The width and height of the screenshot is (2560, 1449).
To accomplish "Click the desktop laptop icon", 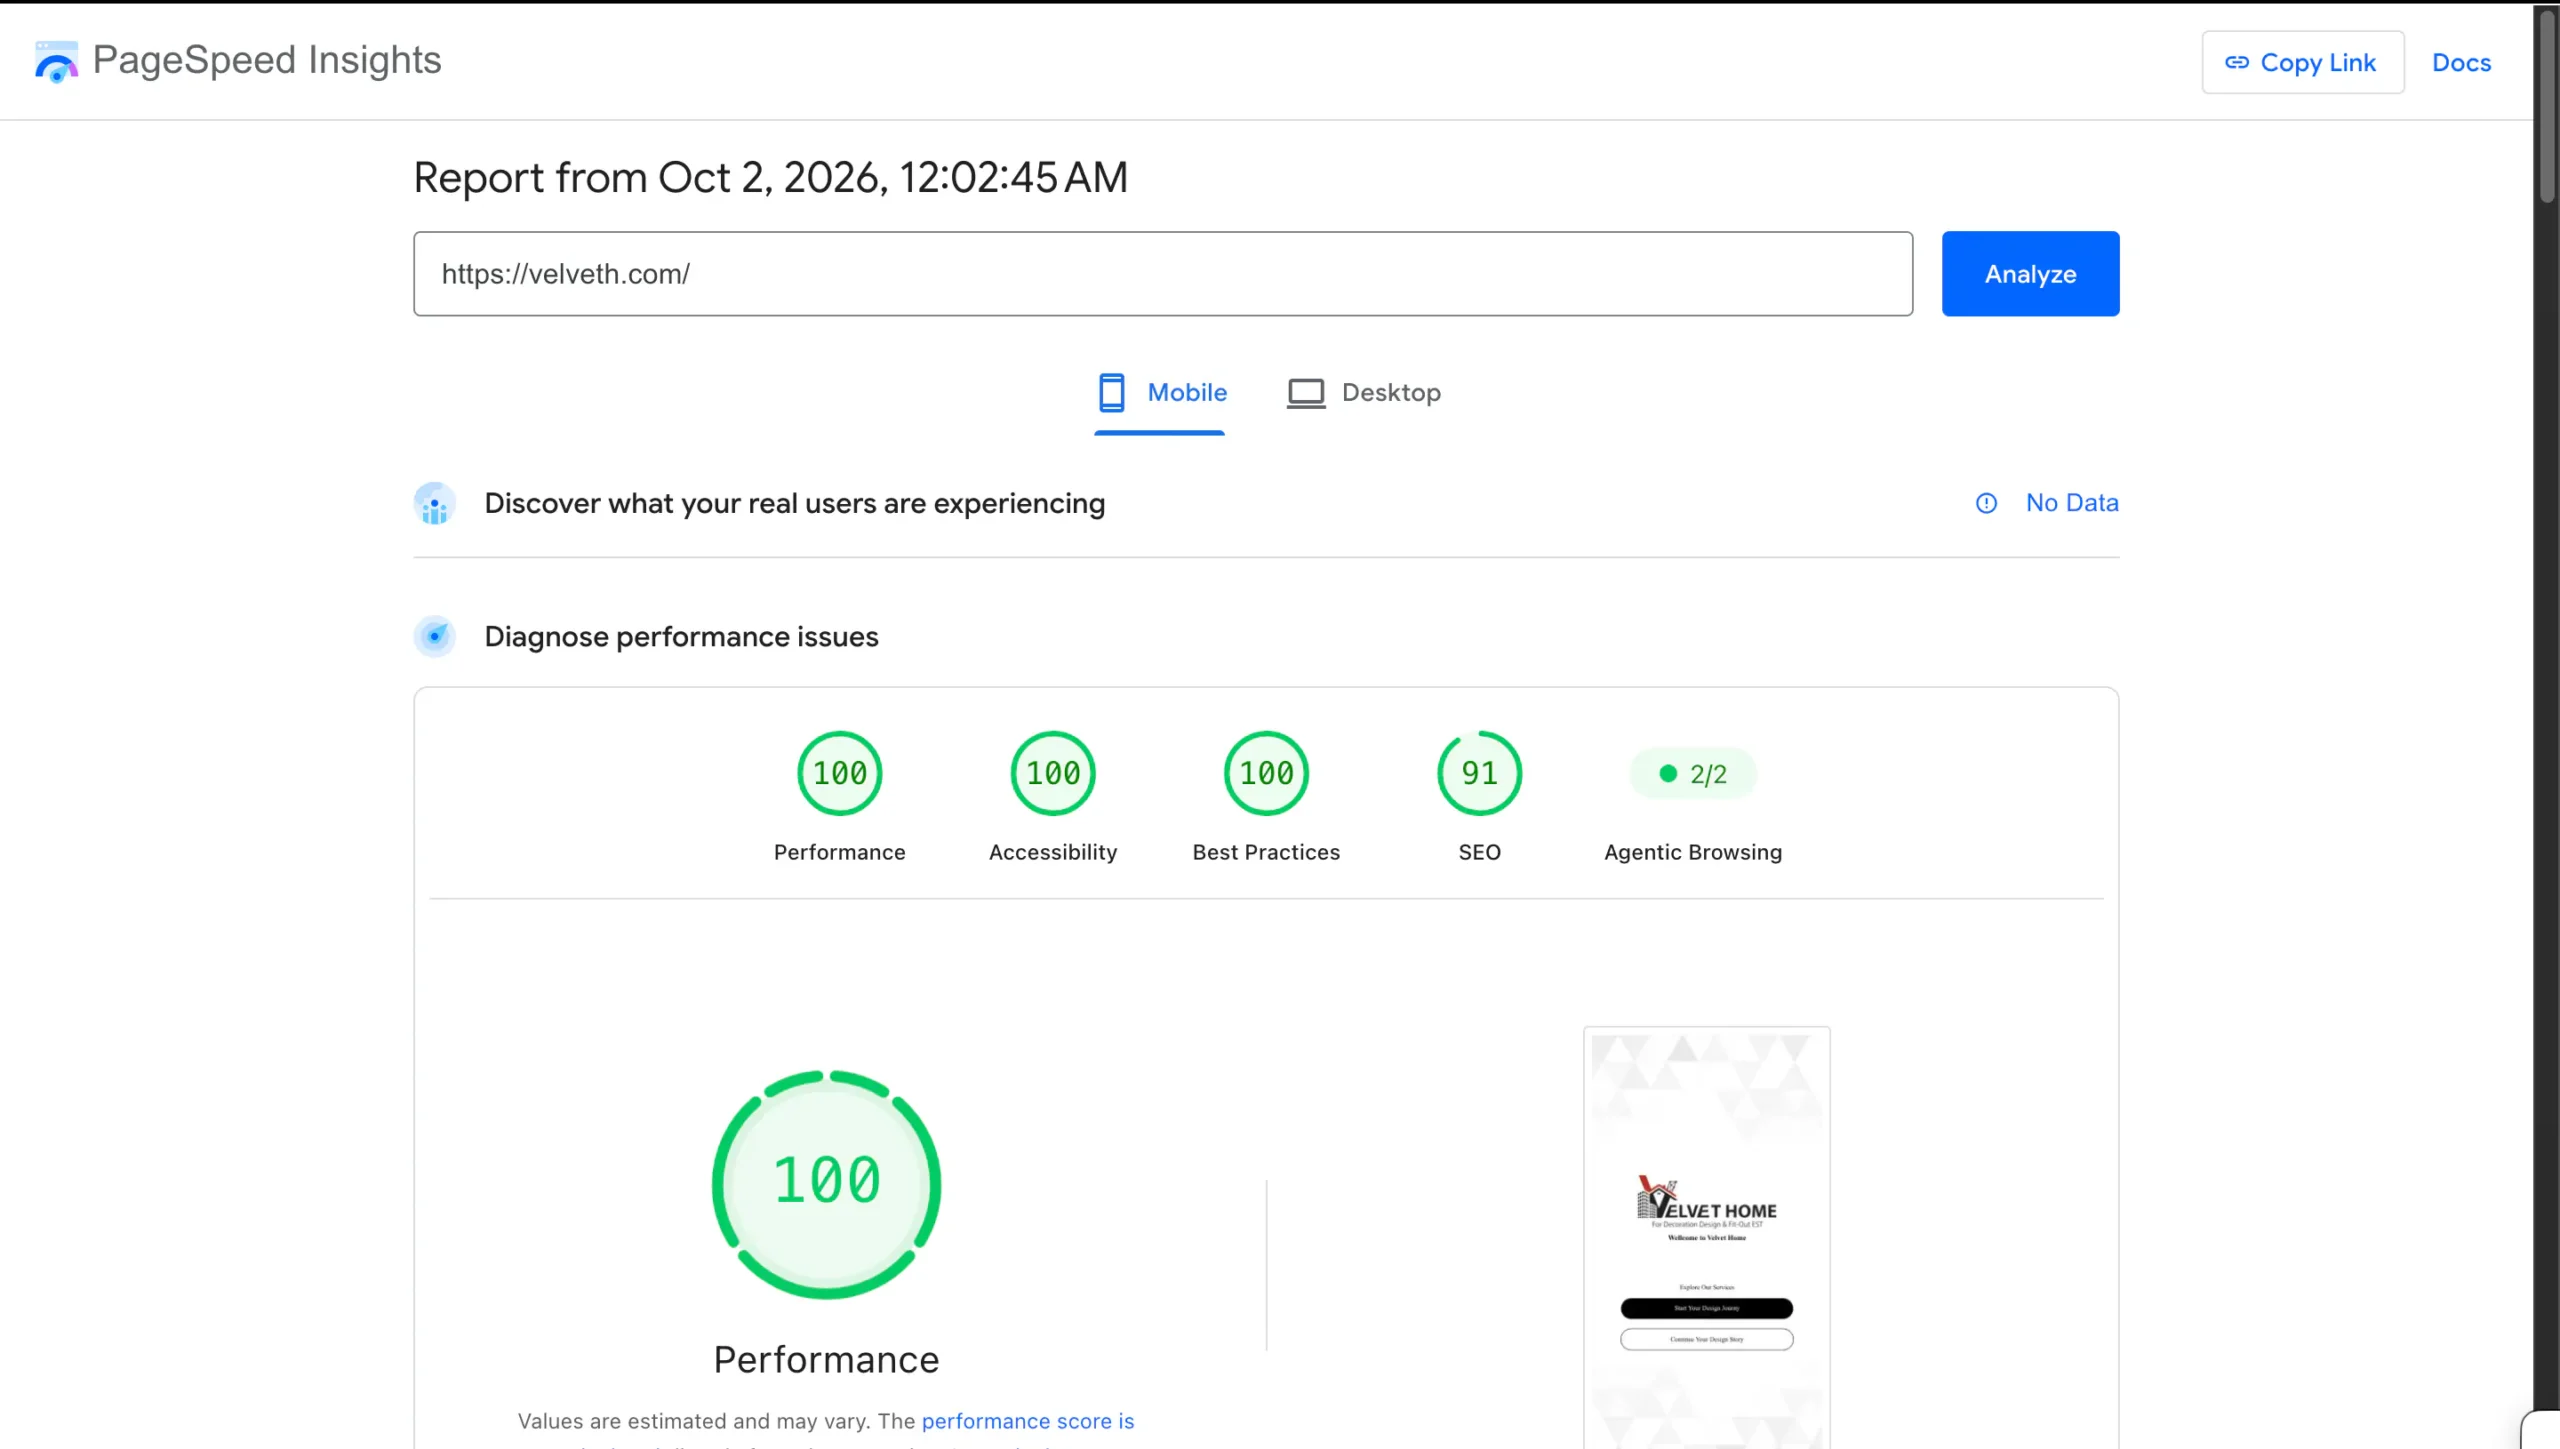I will (1305, 393).
